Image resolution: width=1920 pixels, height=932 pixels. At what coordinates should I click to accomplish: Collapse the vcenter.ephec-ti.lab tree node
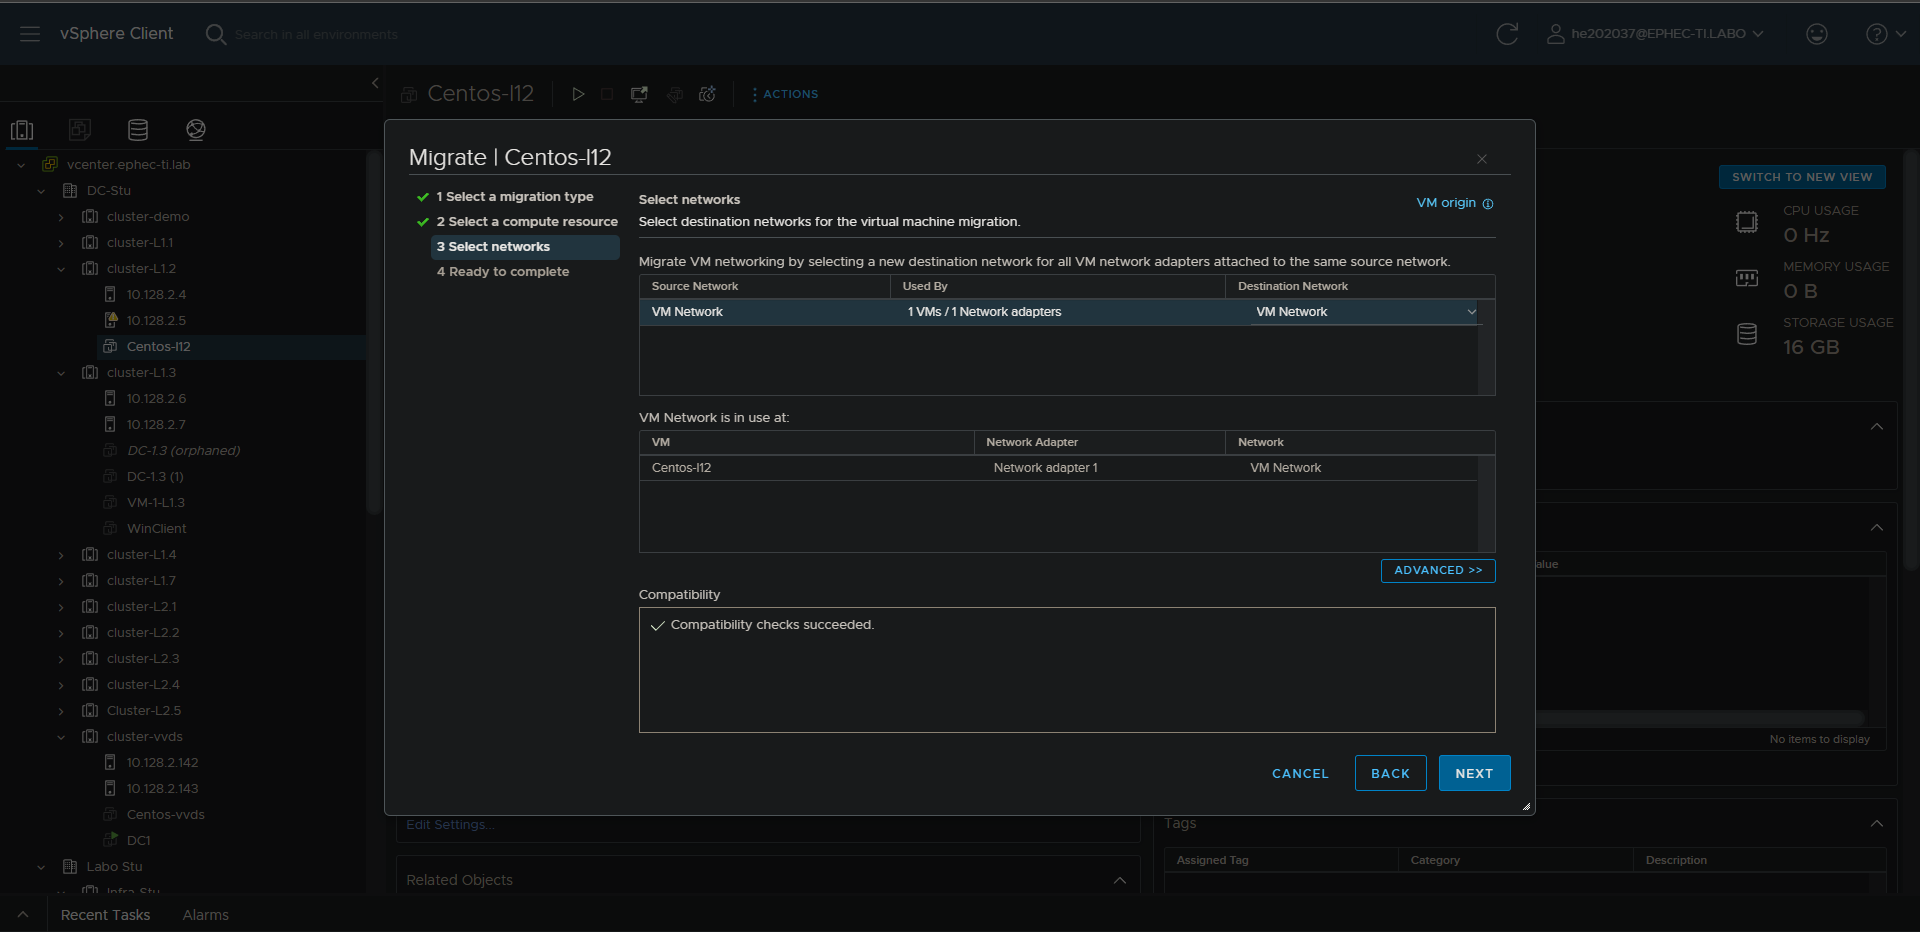[x=21, y=165]
